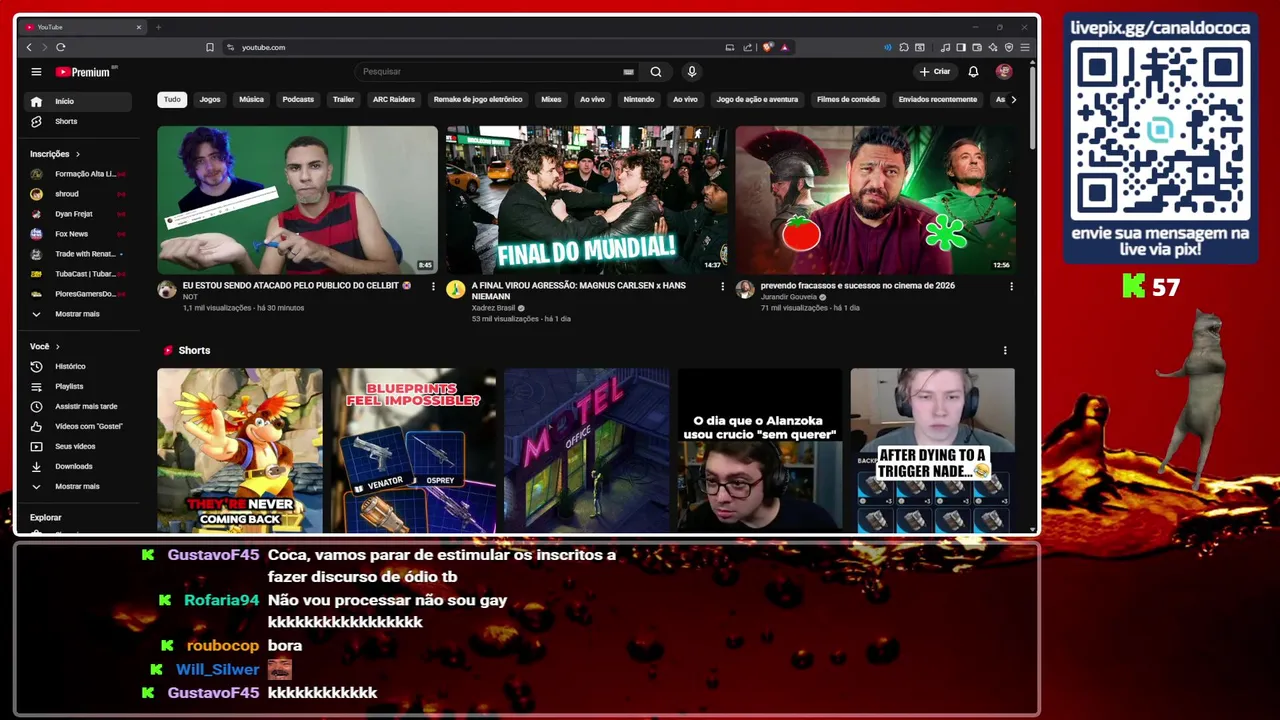Select the Filmes de comédia chip
1280x720 pixels.
(848, 99)
